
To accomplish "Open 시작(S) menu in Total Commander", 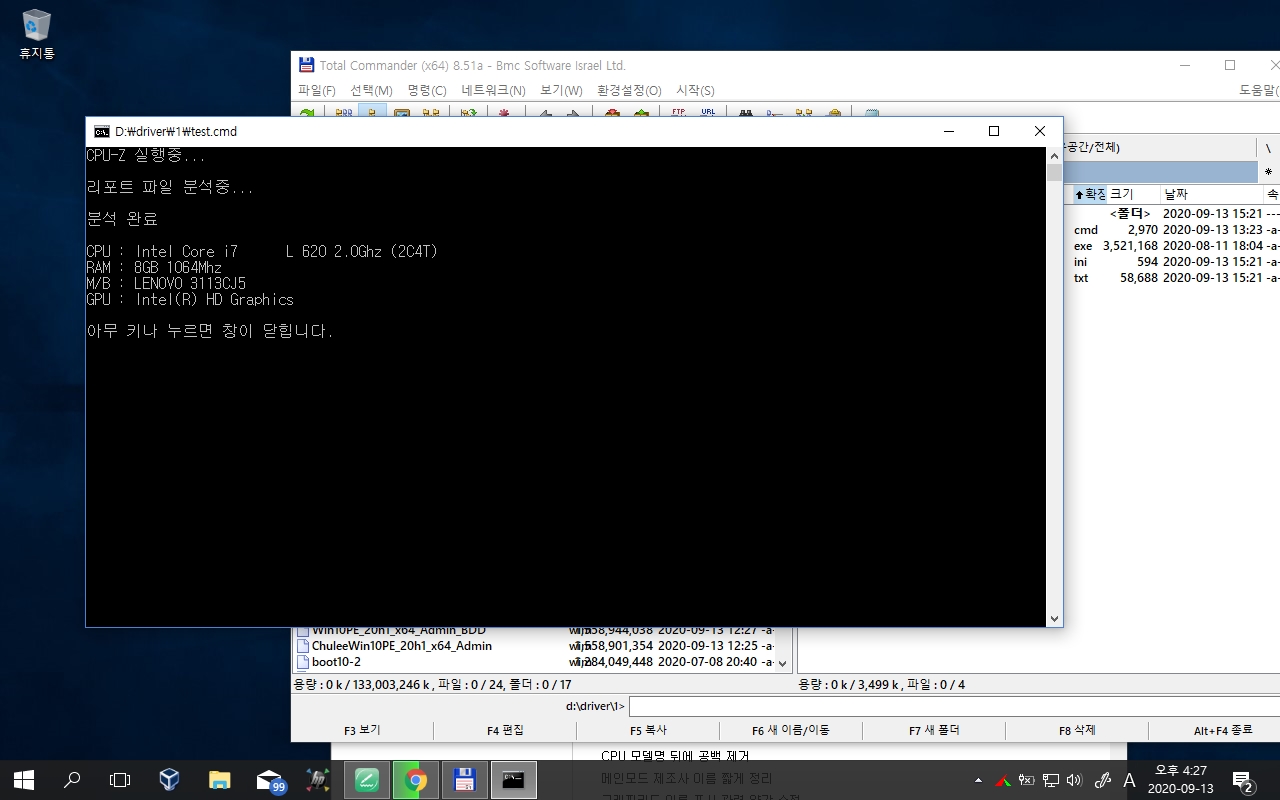I will [x=695, y=90].
